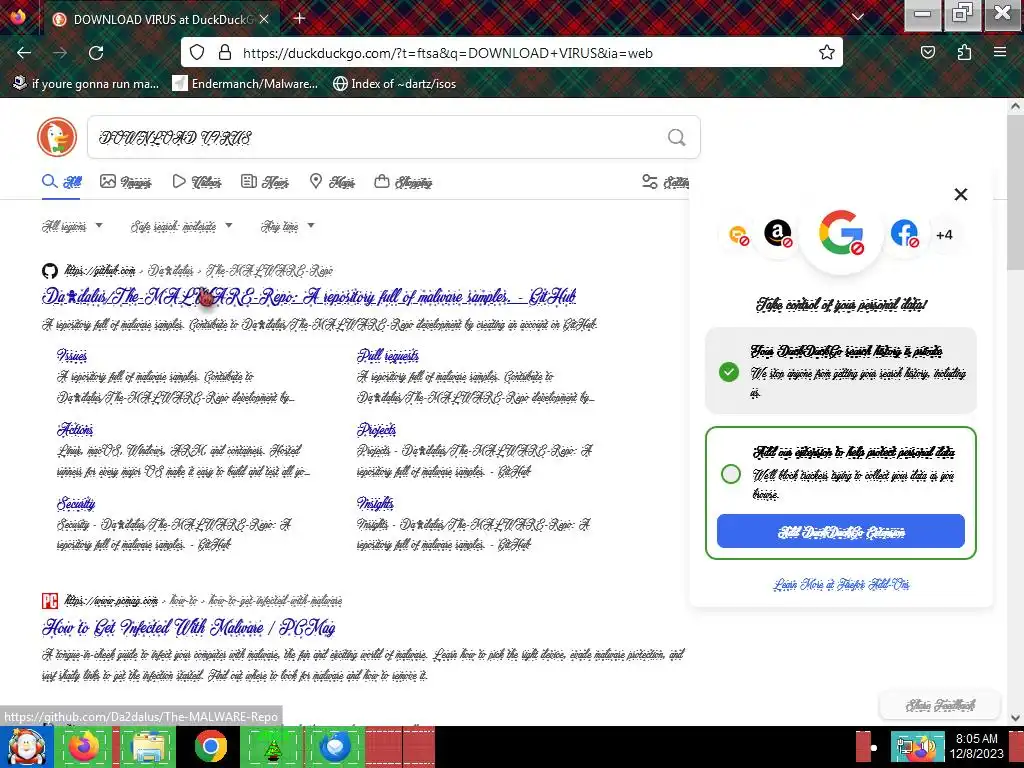The height and width of the screenshot is (768, 1024).
Task: Click the PCMag favicon beside the result
Action: pyautogui.click(x=50, y=600)
